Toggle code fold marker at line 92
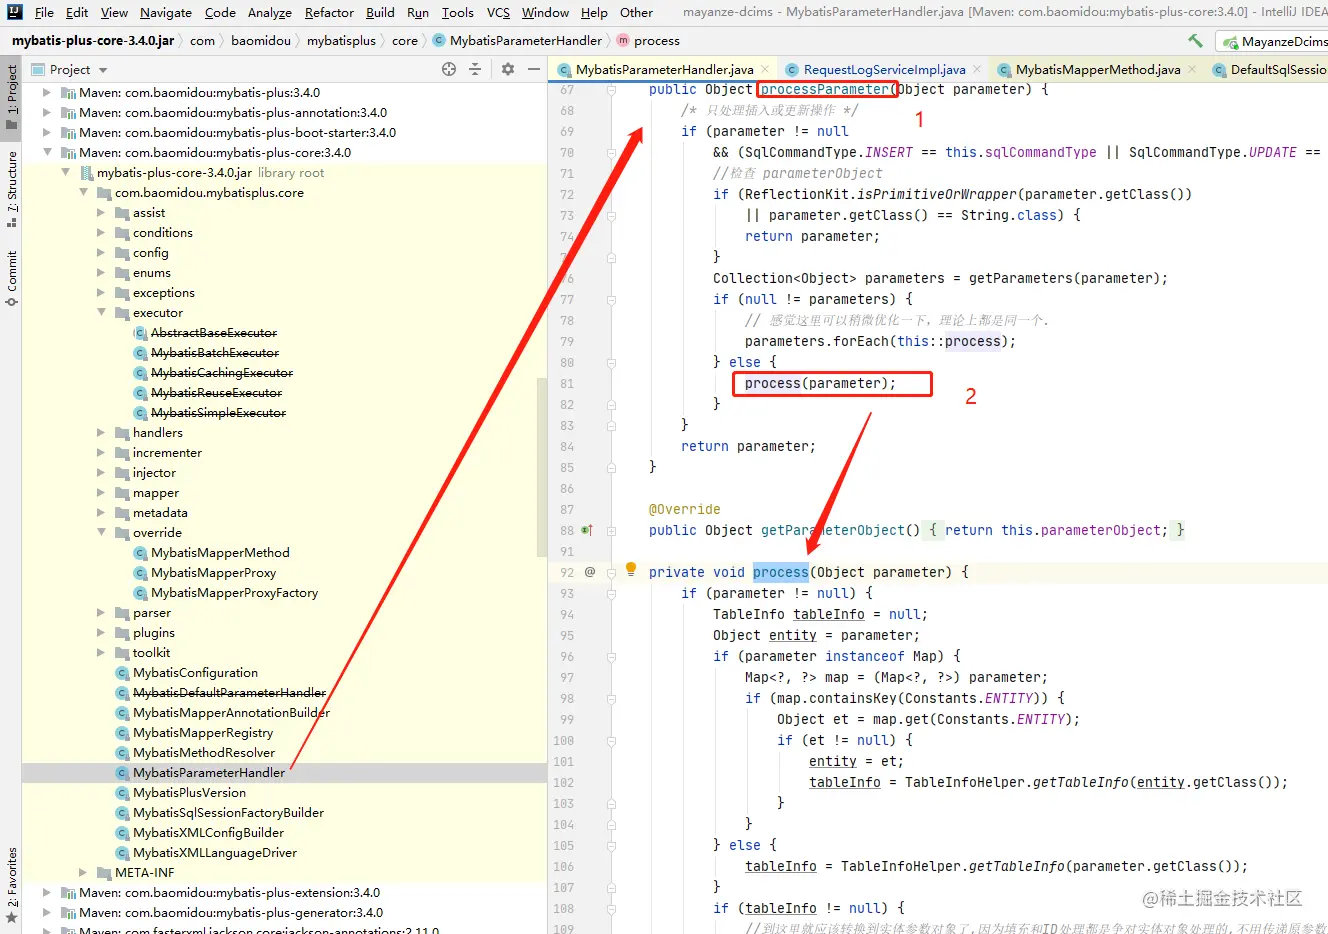The width and height of the screenshot is (1328, 934). [611, 573]
